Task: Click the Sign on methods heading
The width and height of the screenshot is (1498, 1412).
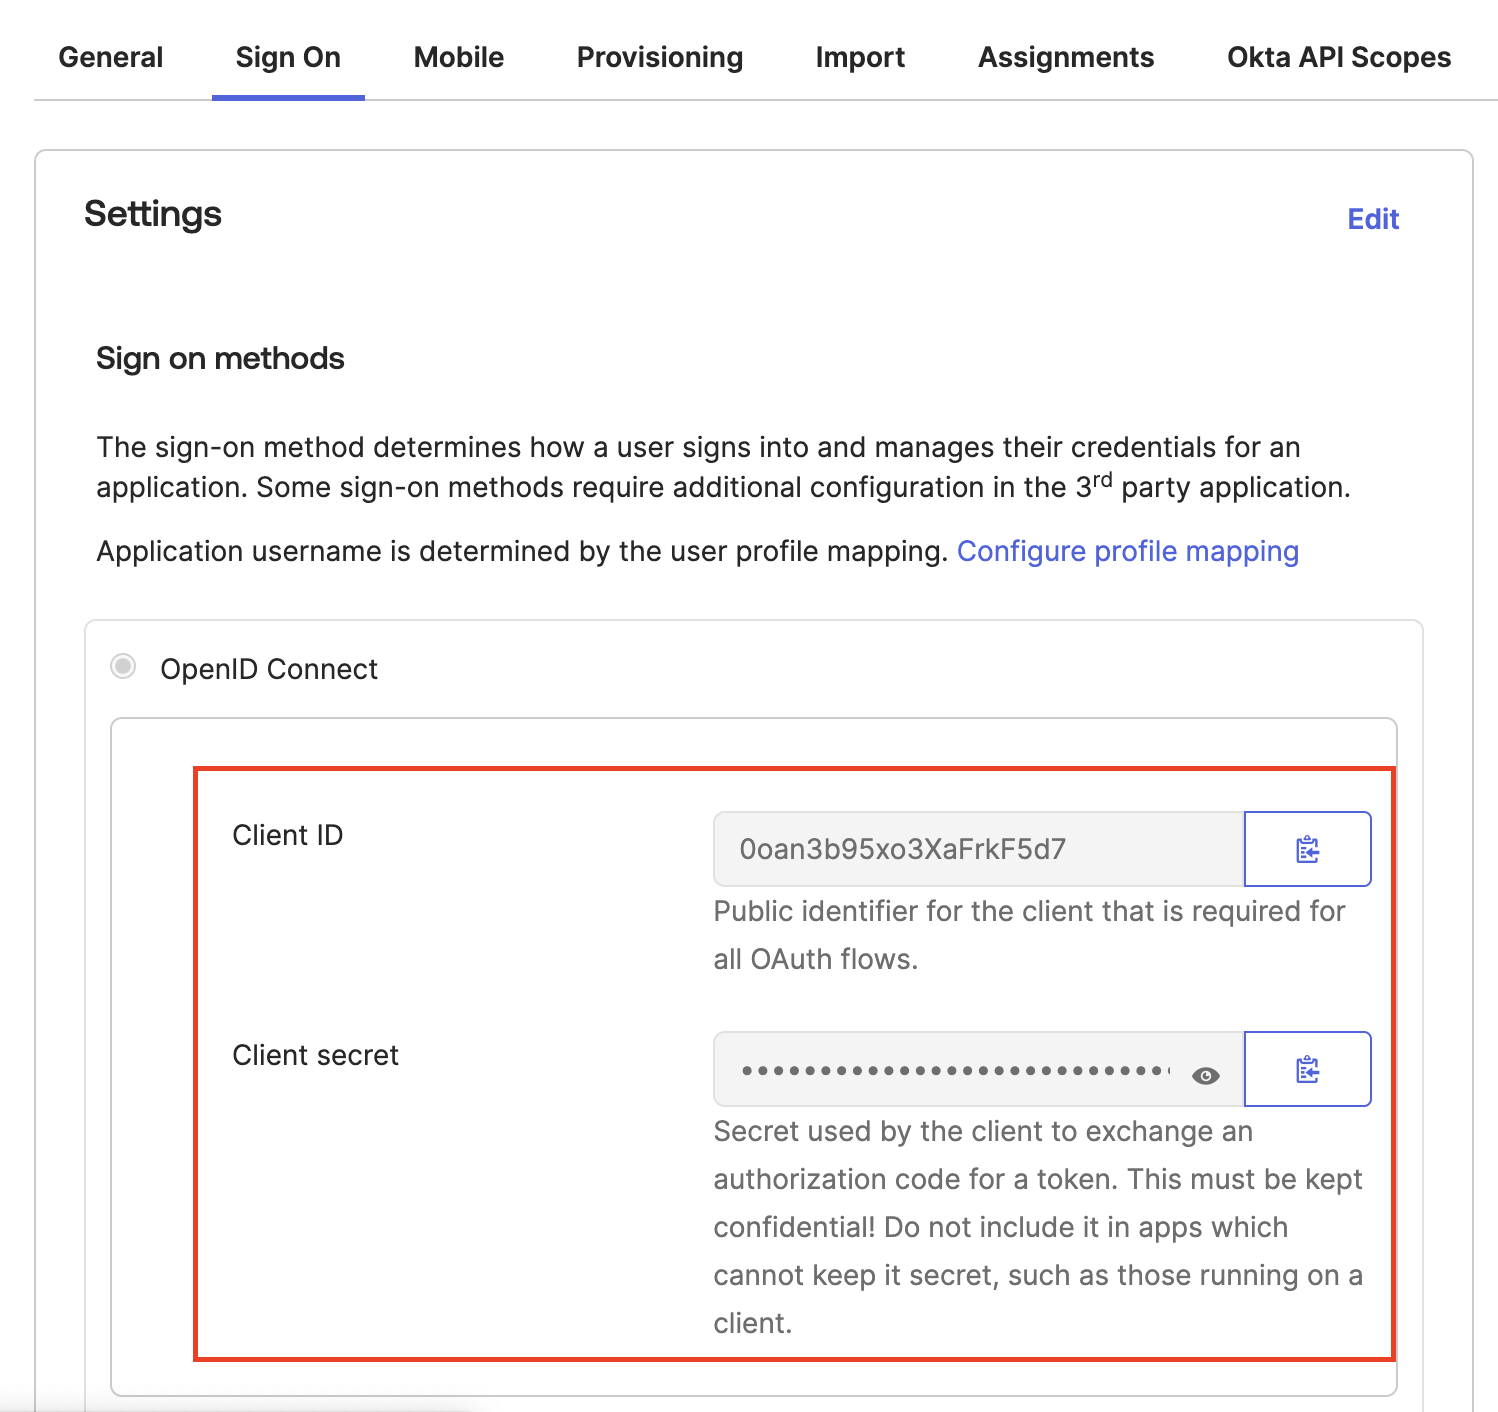Action: click(220, 358)
